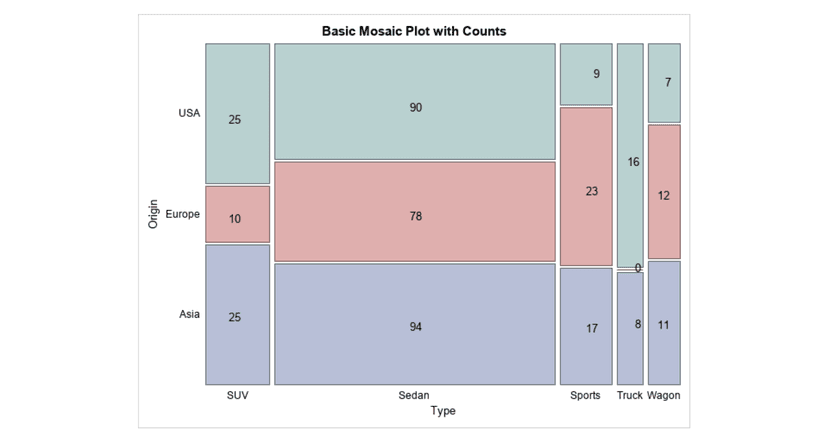Click the Asia Wagon tile showing 11
This screenshot has width=828, height=437.
click(664, 322)
